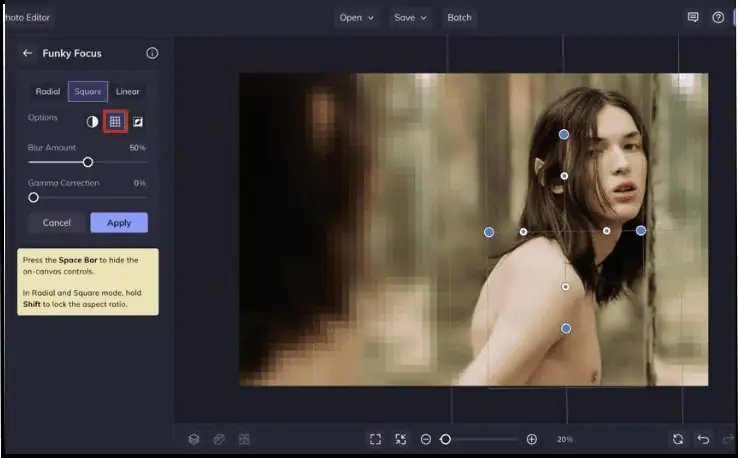Click the back arrow beside Funky Focus
The width and height of the screenshot is (738, 458).
28,53
